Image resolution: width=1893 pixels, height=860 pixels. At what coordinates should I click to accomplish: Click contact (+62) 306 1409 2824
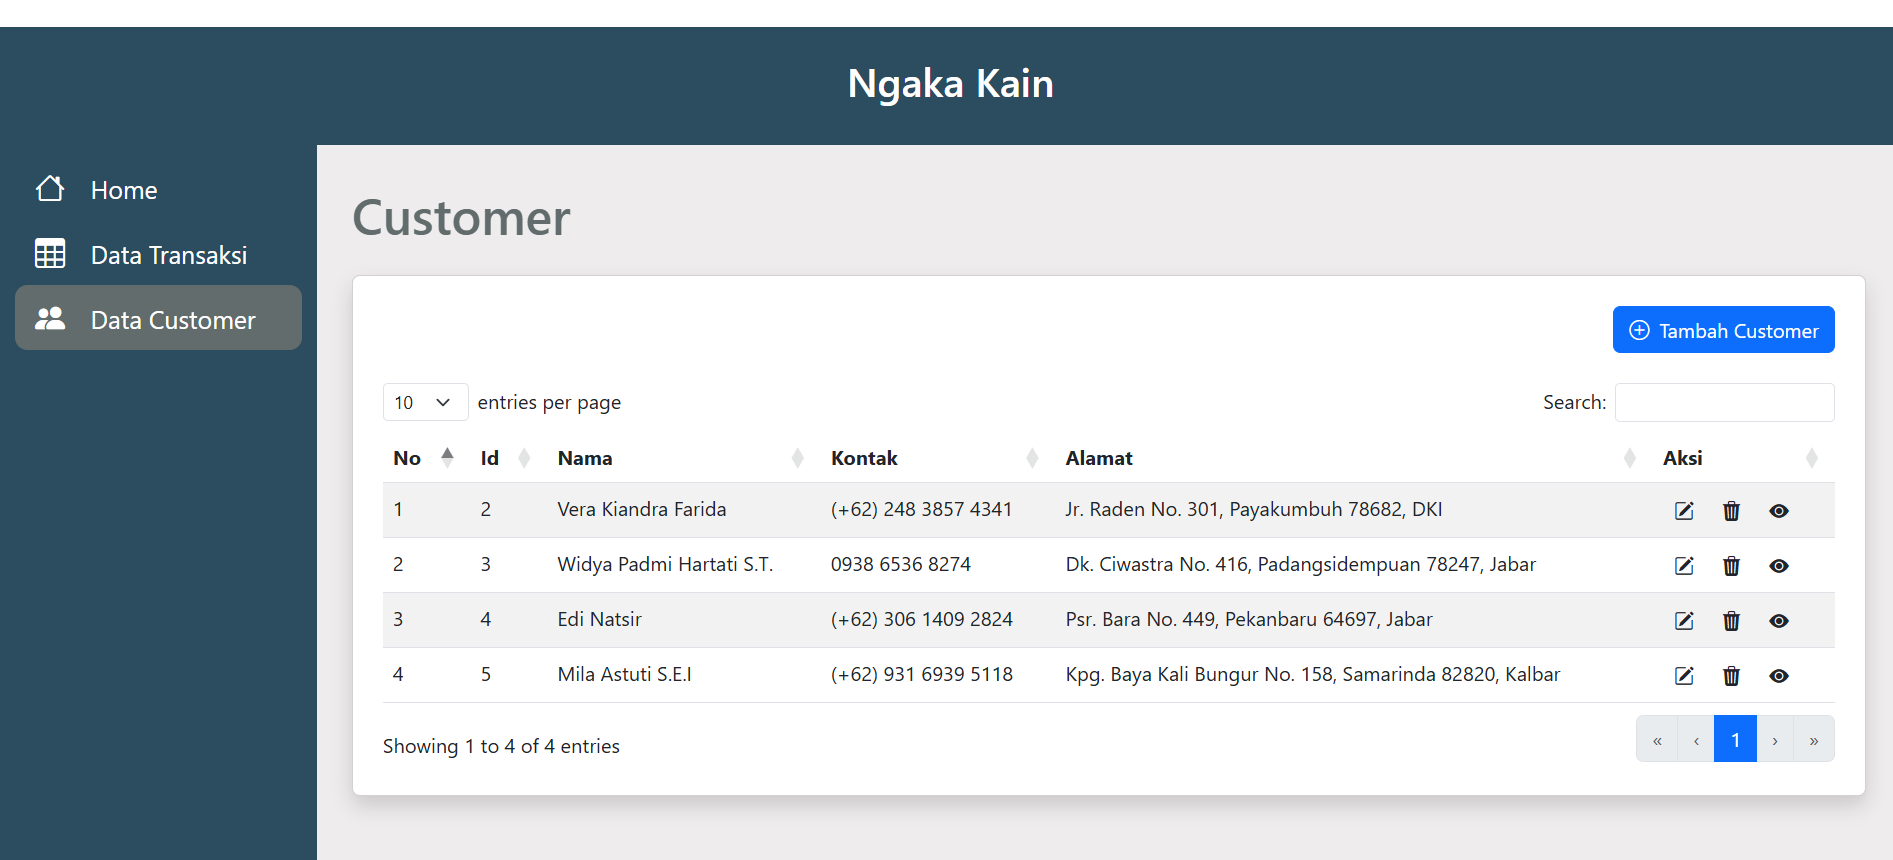pos(921,620)
